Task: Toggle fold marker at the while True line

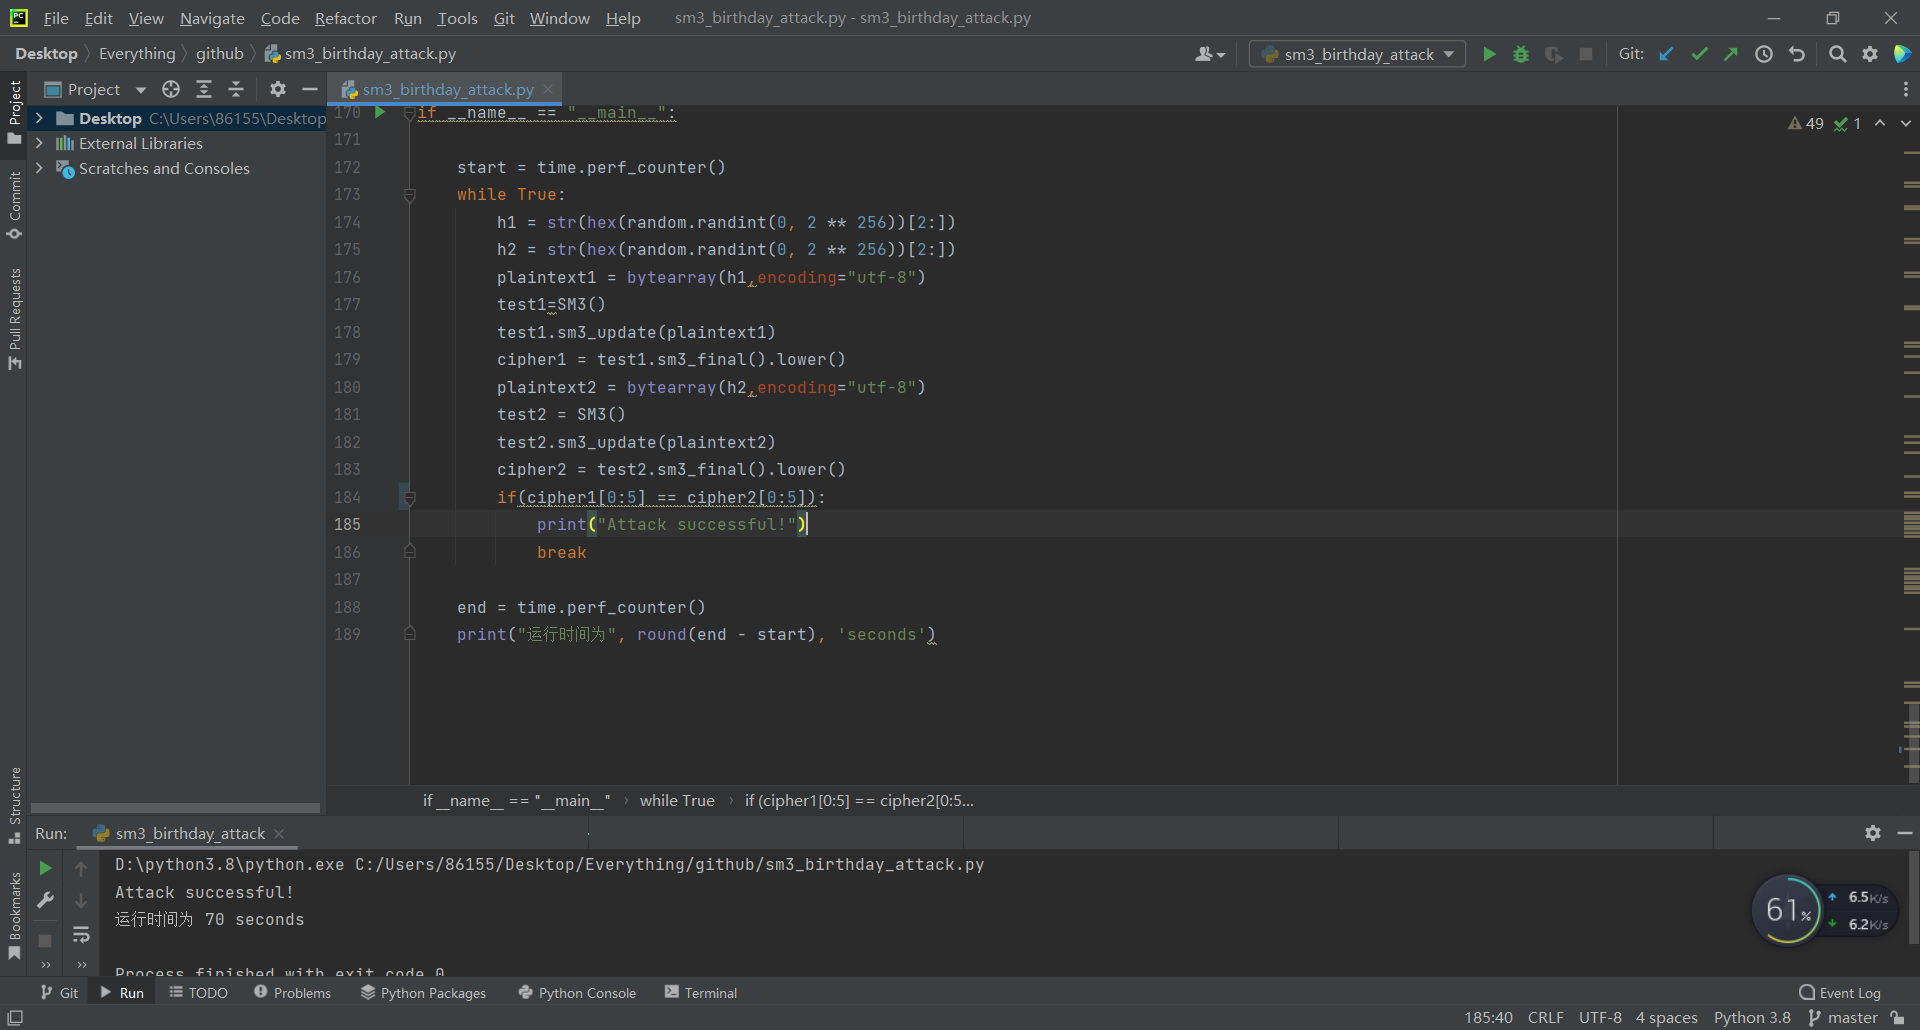Action: click(x=410, y=195)
